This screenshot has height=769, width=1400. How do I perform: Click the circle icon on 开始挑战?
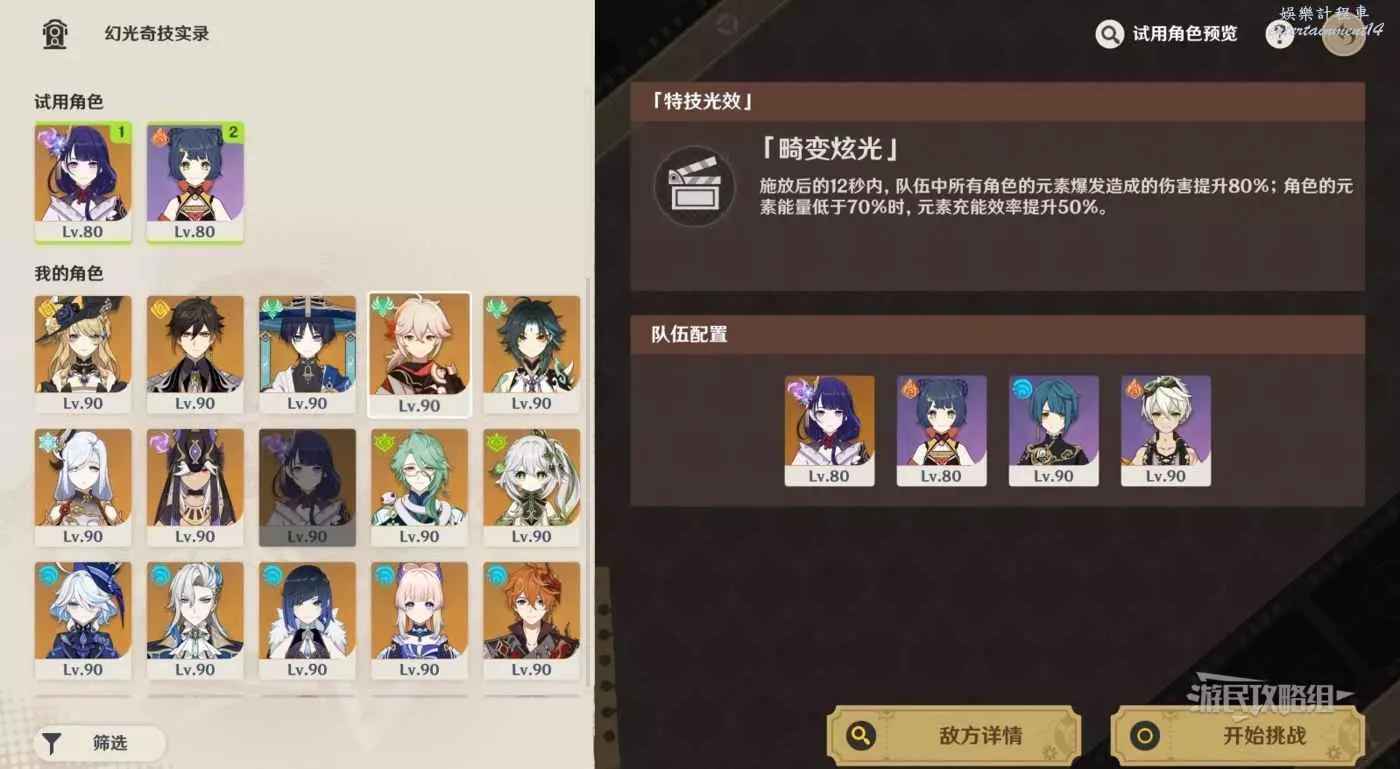[1145, 737]
